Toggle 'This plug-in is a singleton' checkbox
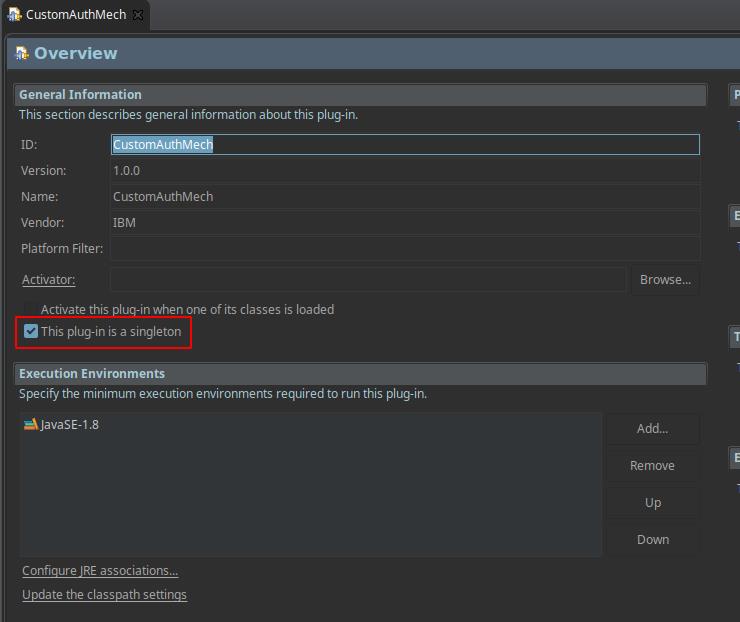 (x=31, y=331)
